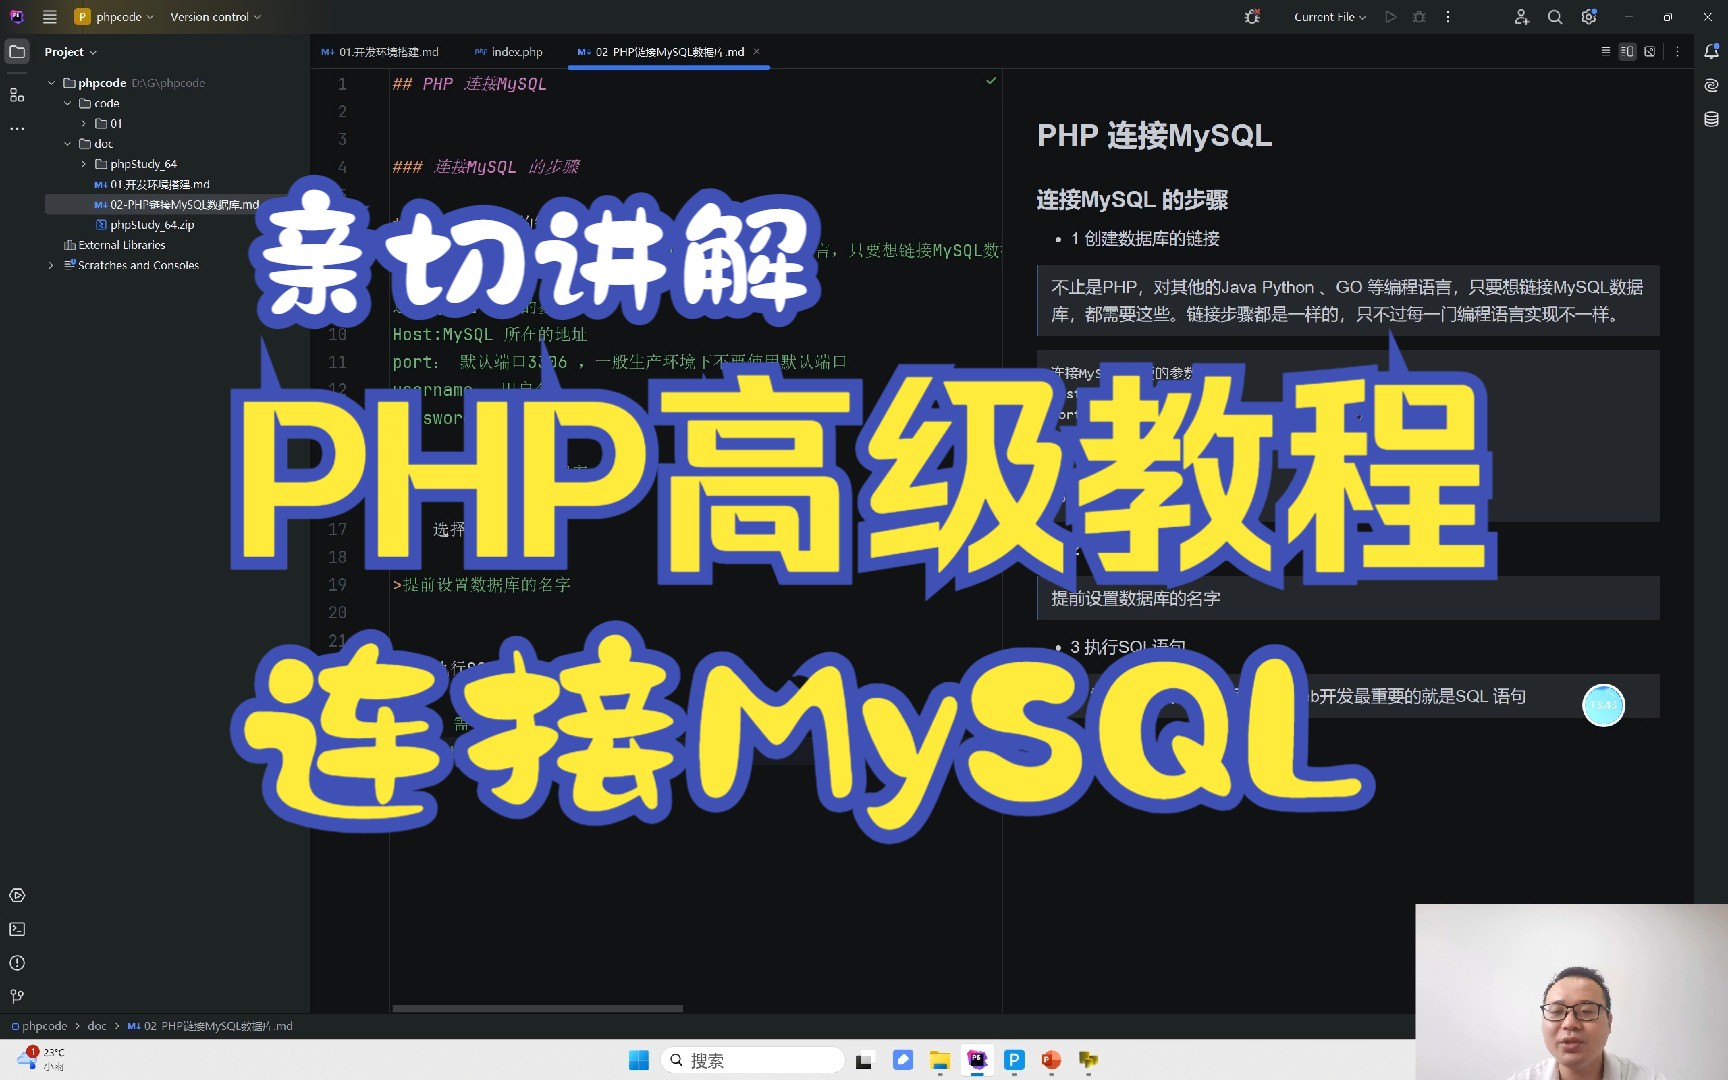Open File Explorer from taskbar
This screenshot has width=1728, height=1080.
pos(939,1060)
